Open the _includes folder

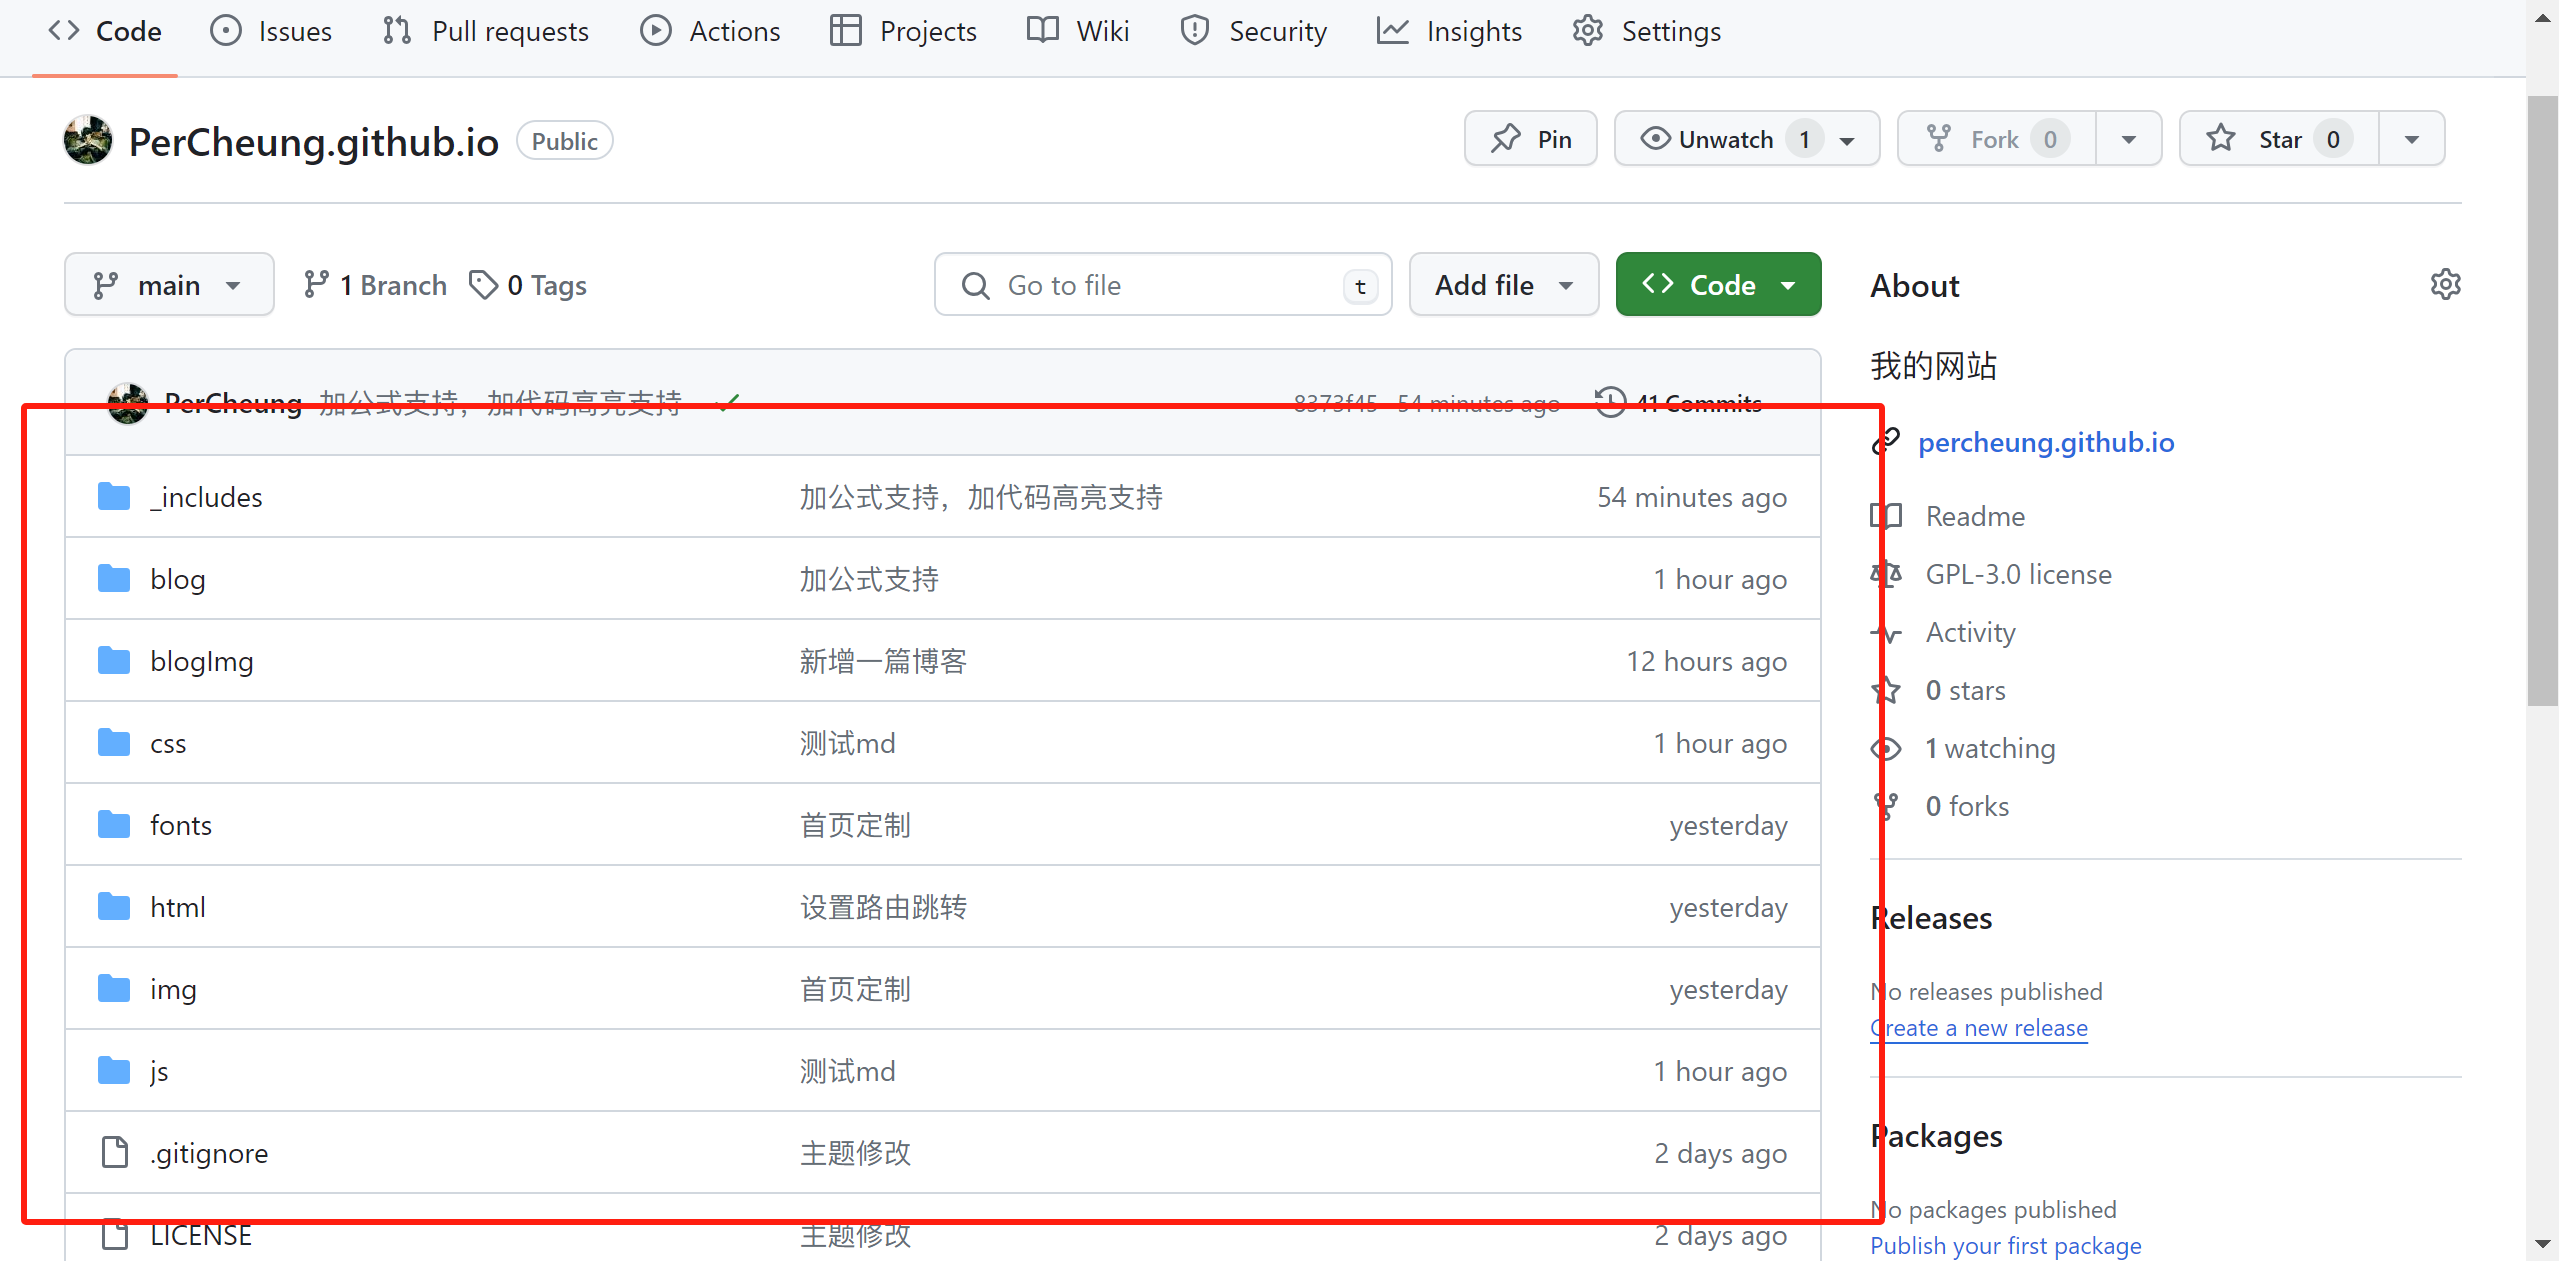pyautogui.click(x=206, y=497)
